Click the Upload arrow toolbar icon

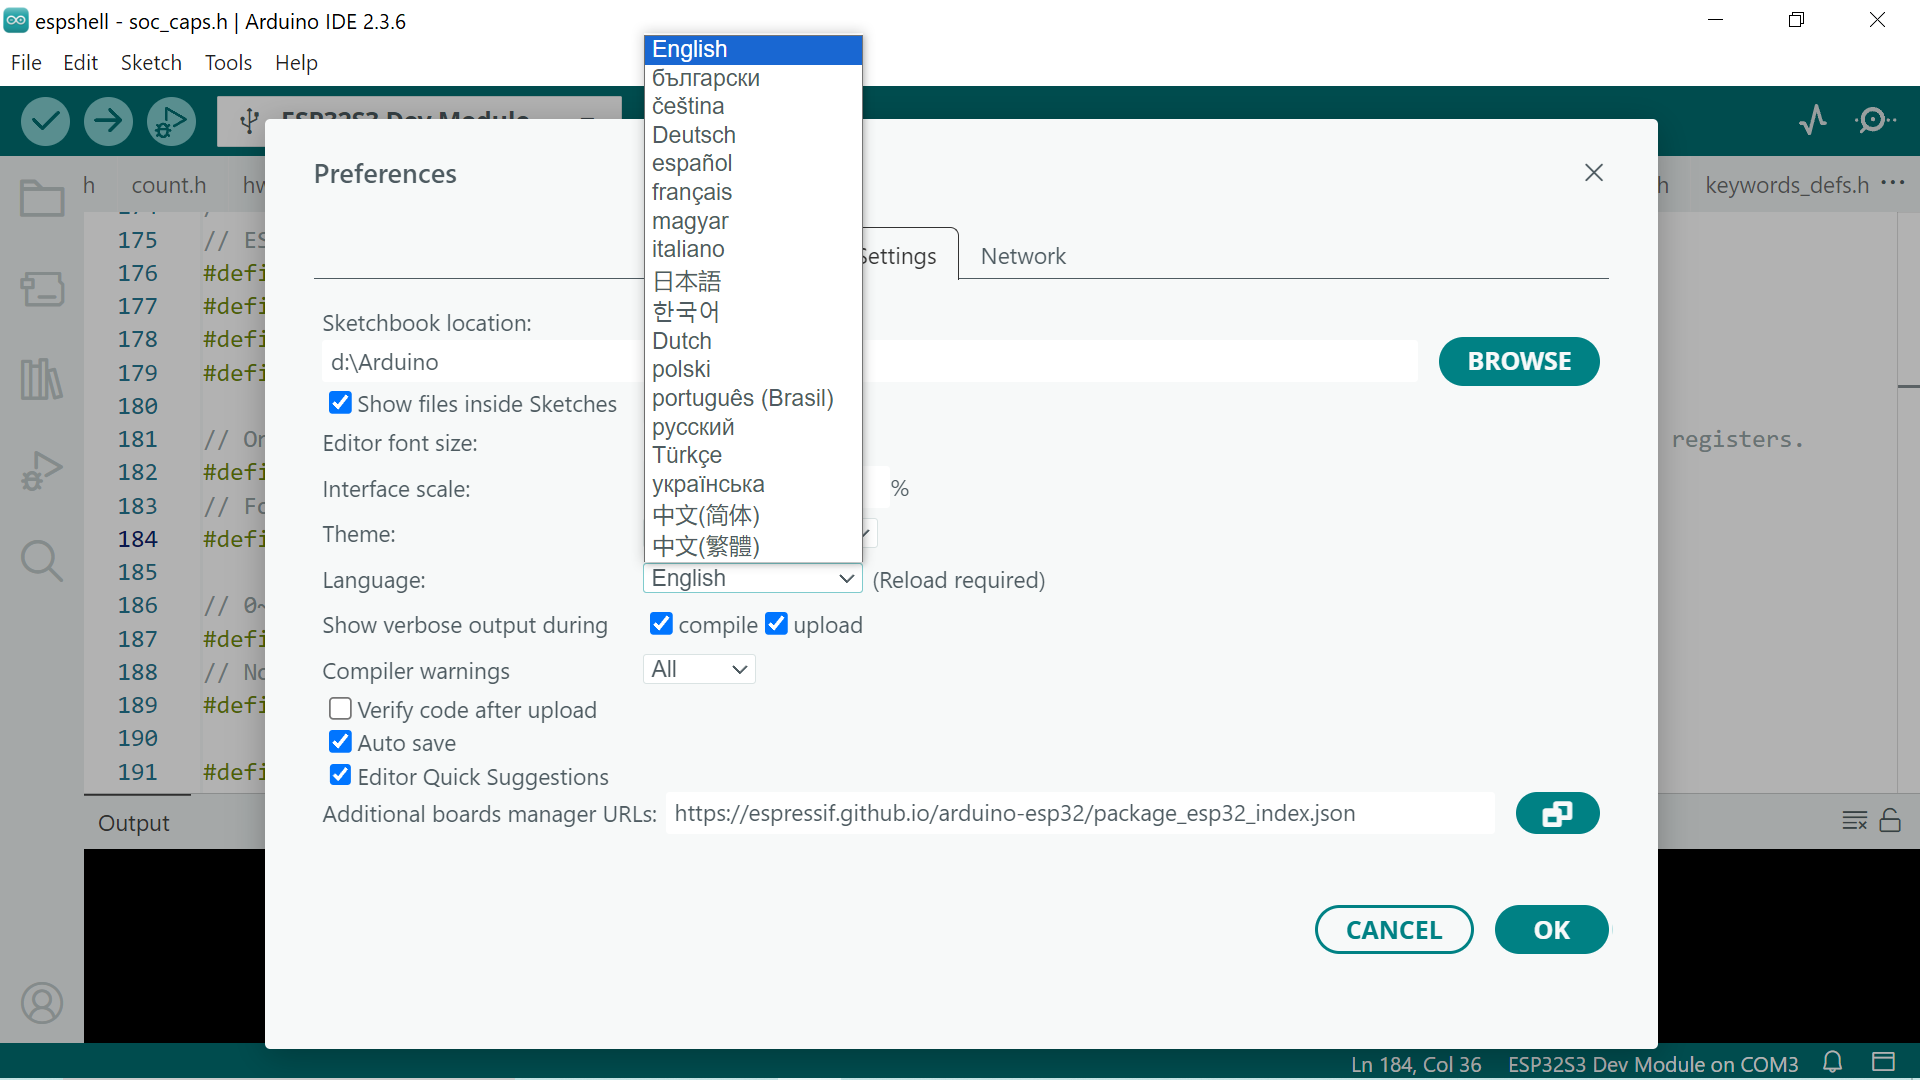coord(108,122)
